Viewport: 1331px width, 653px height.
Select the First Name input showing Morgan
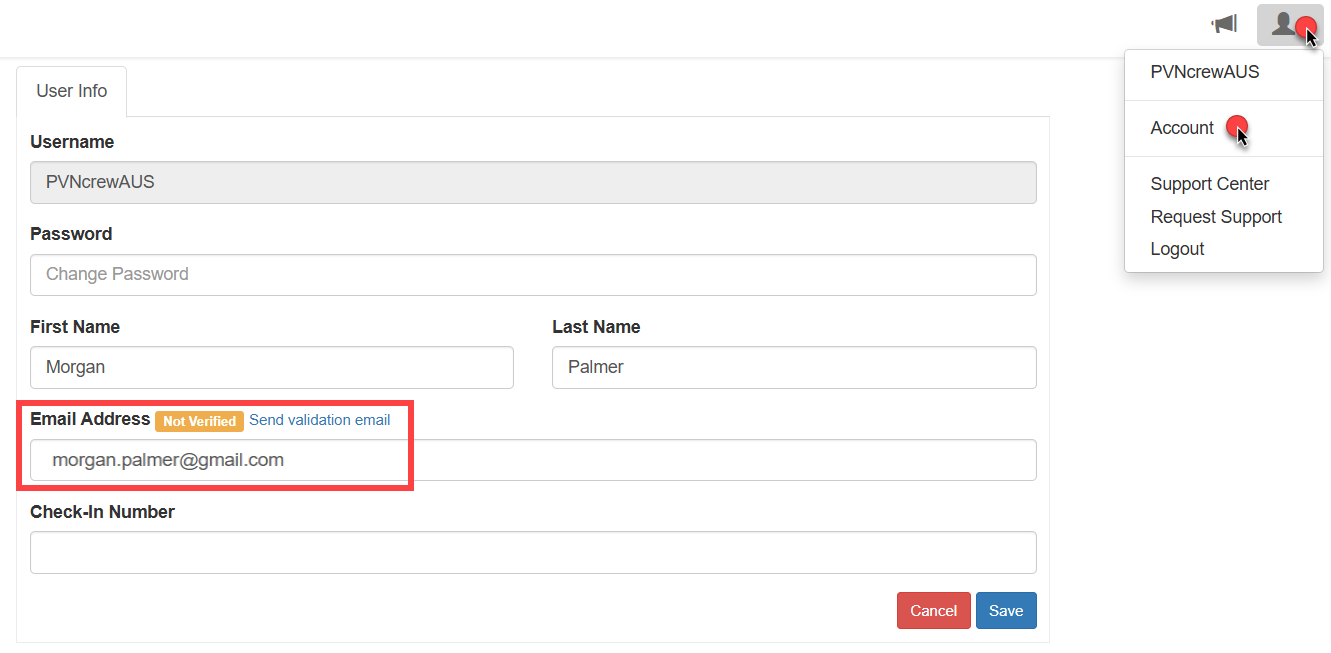[x=271, y=367]
